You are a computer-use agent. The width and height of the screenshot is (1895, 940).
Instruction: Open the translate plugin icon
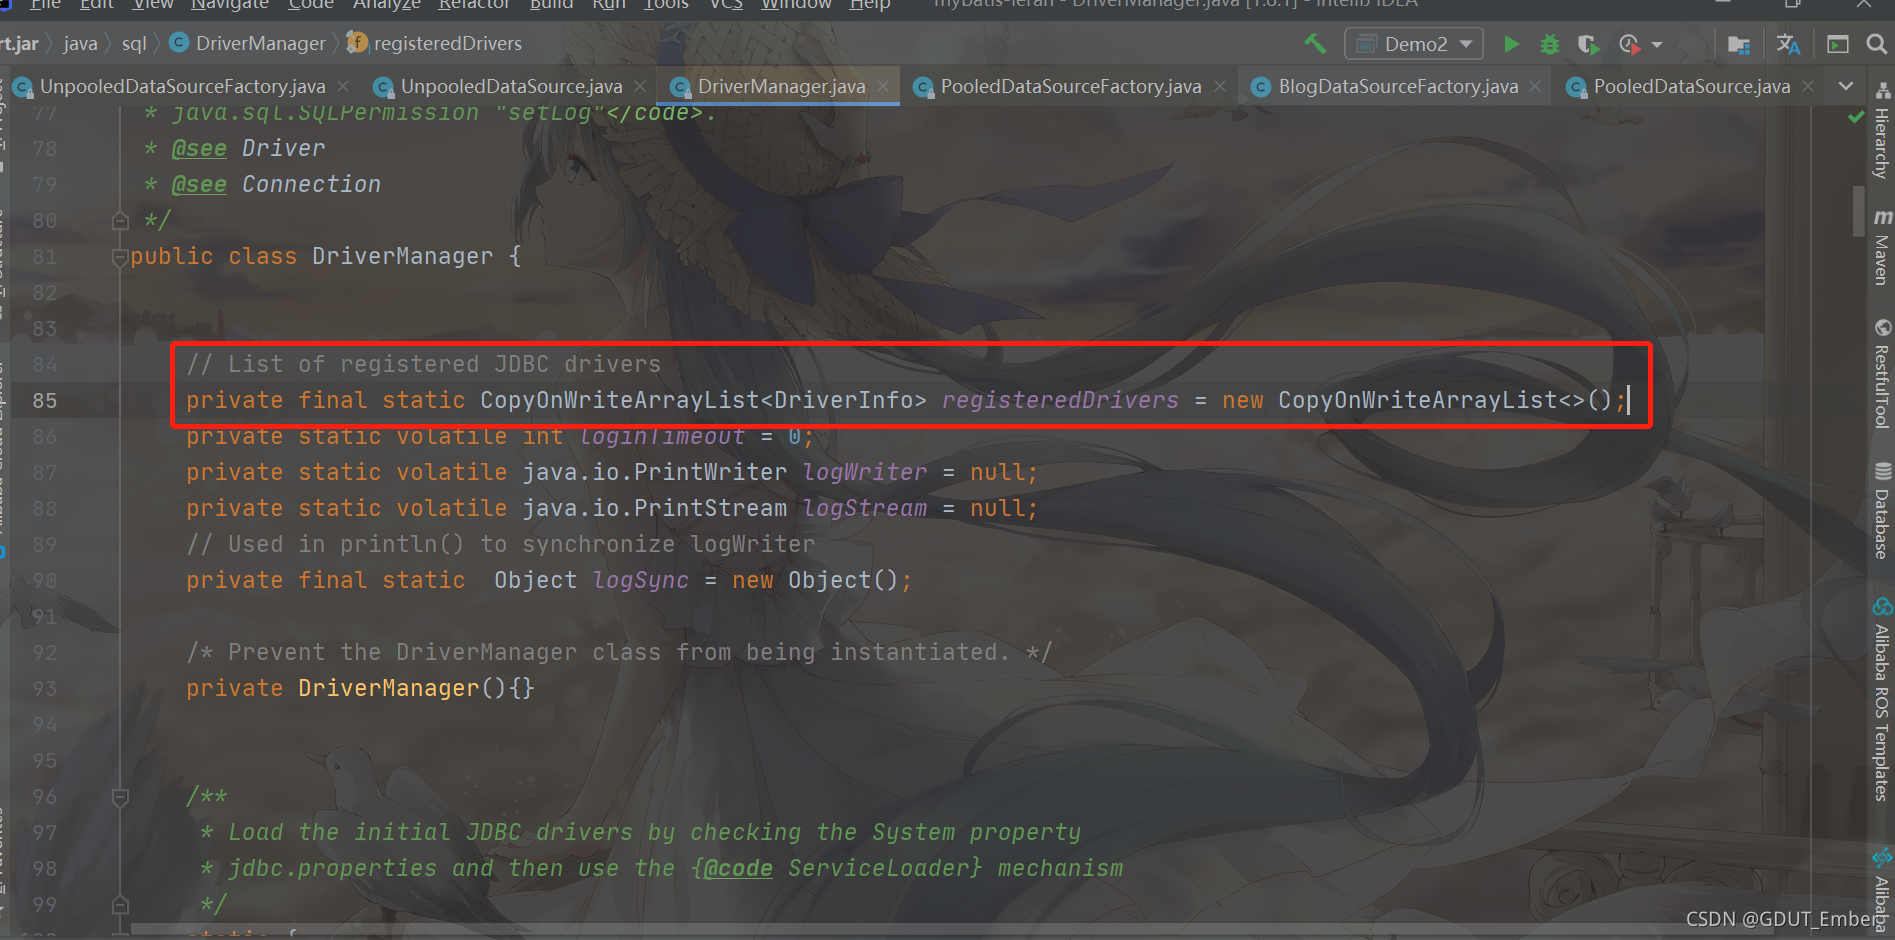[1788, 44]
